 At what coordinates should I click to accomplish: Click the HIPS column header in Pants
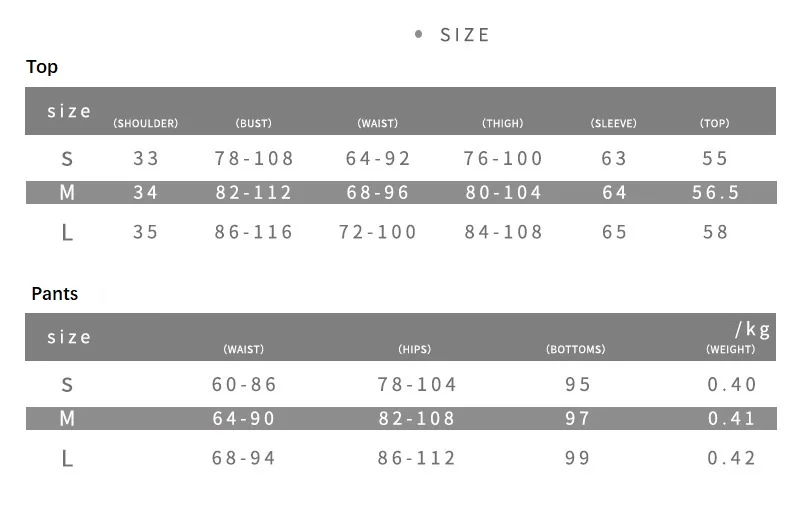(x=414, y=349)
